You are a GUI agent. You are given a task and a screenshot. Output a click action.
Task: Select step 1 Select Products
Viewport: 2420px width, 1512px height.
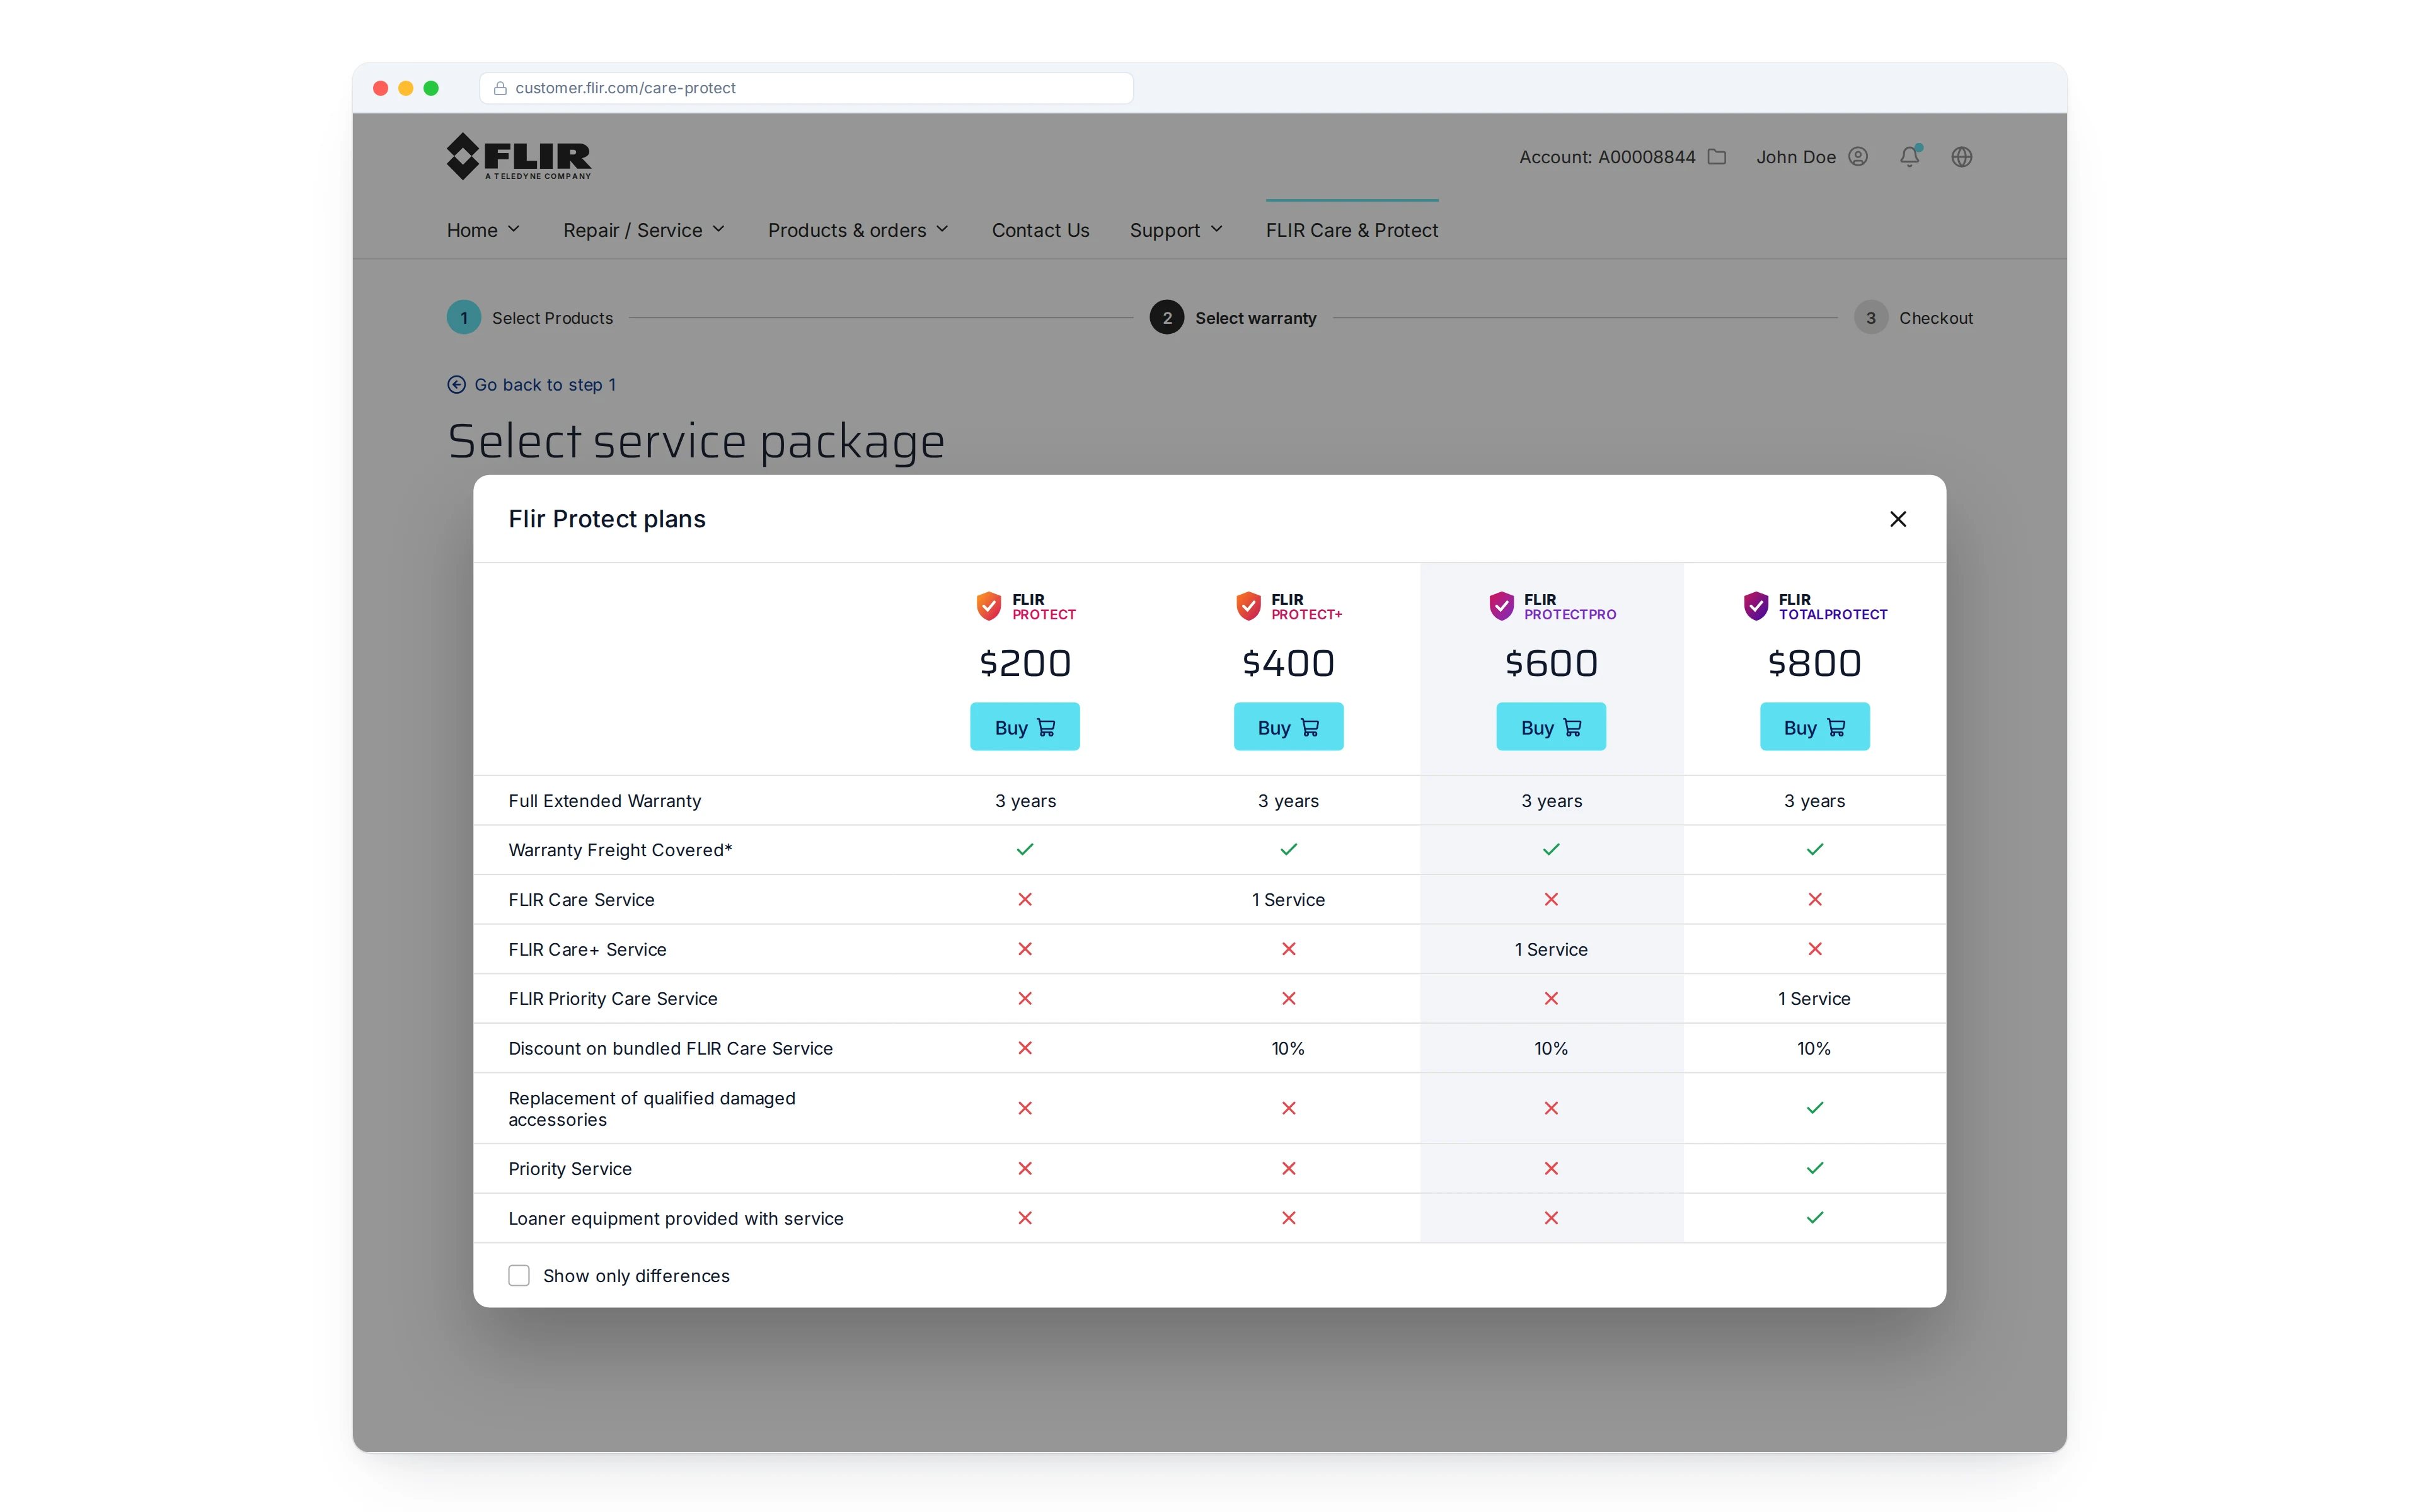pyautogui.click(x=530, y=318)
